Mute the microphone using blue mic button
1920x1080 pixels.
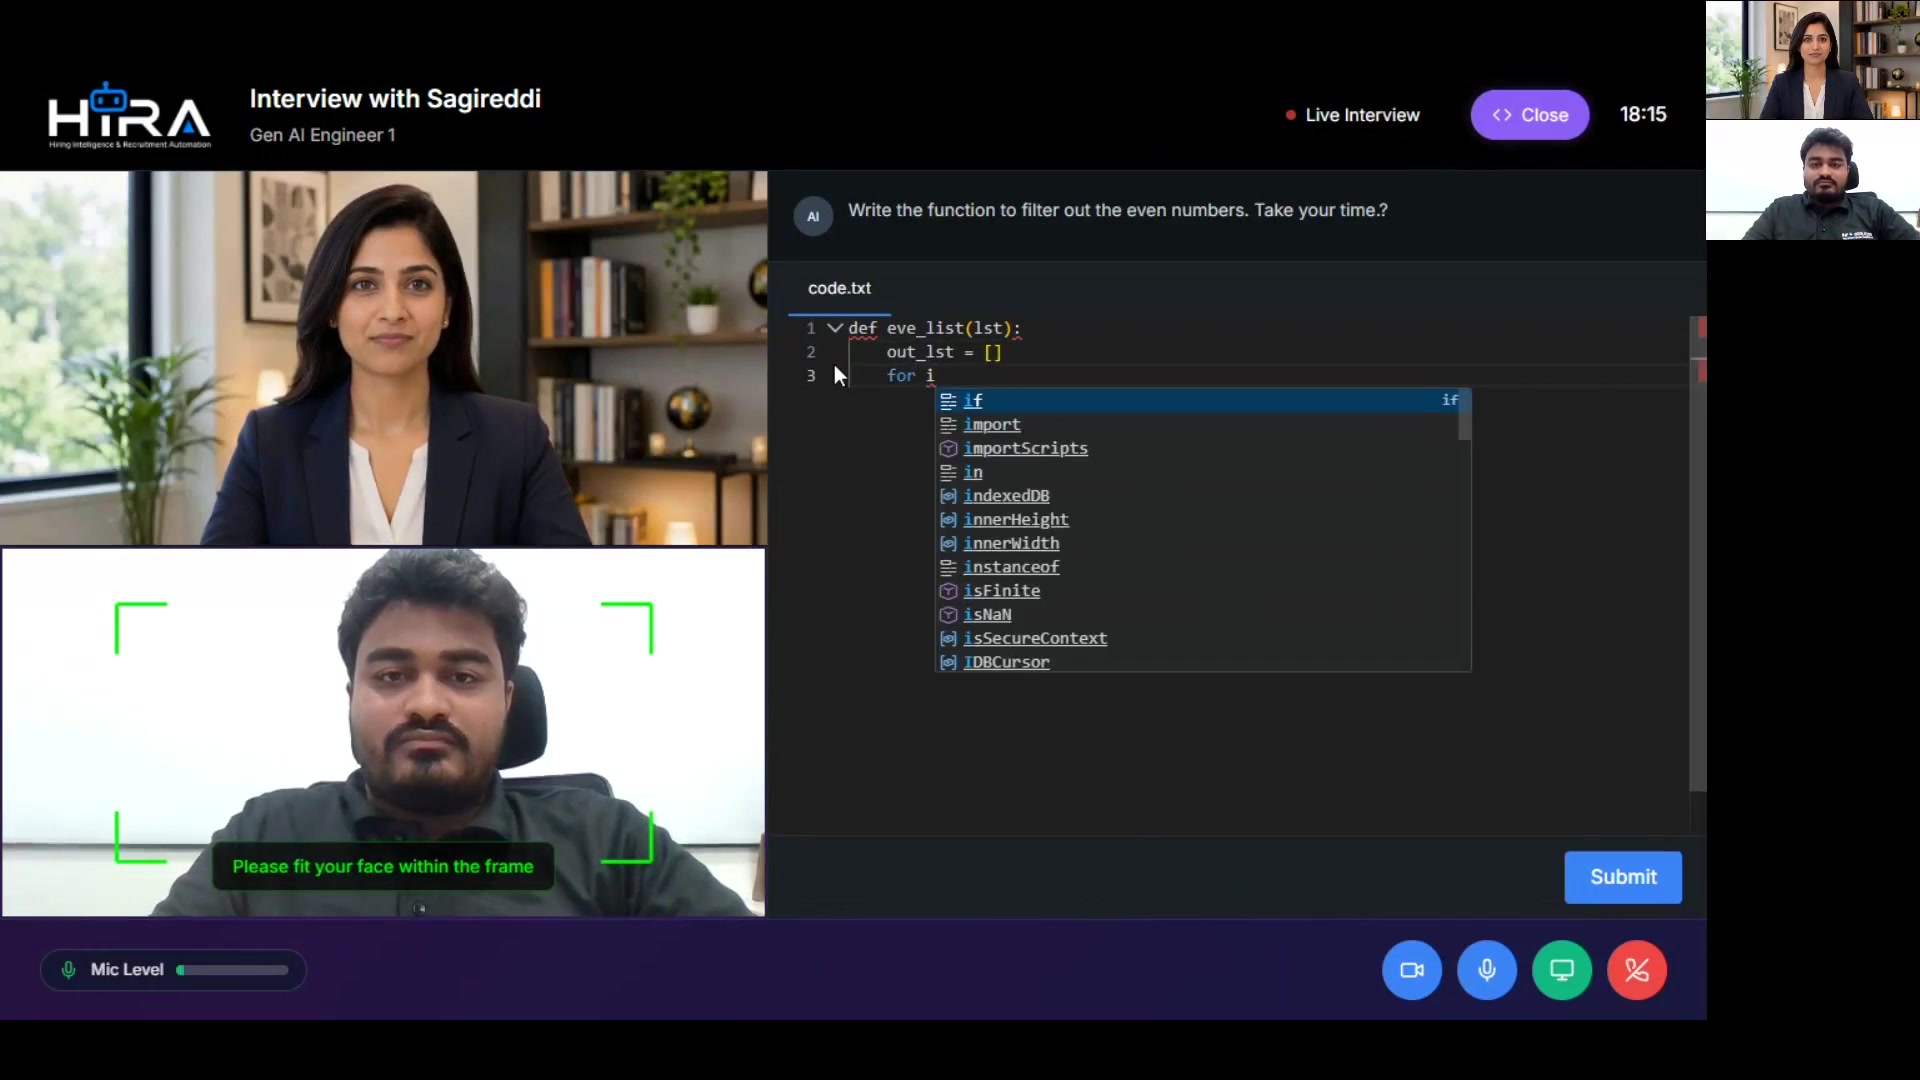point(1486,970)
